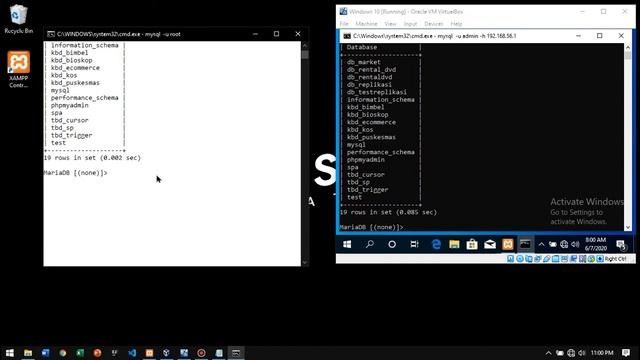The height and width of the screenshot is (360, 640).
Task: Open the red screen recorder taskbar icon
Action: pyautogui.click(x=201, y=353)
